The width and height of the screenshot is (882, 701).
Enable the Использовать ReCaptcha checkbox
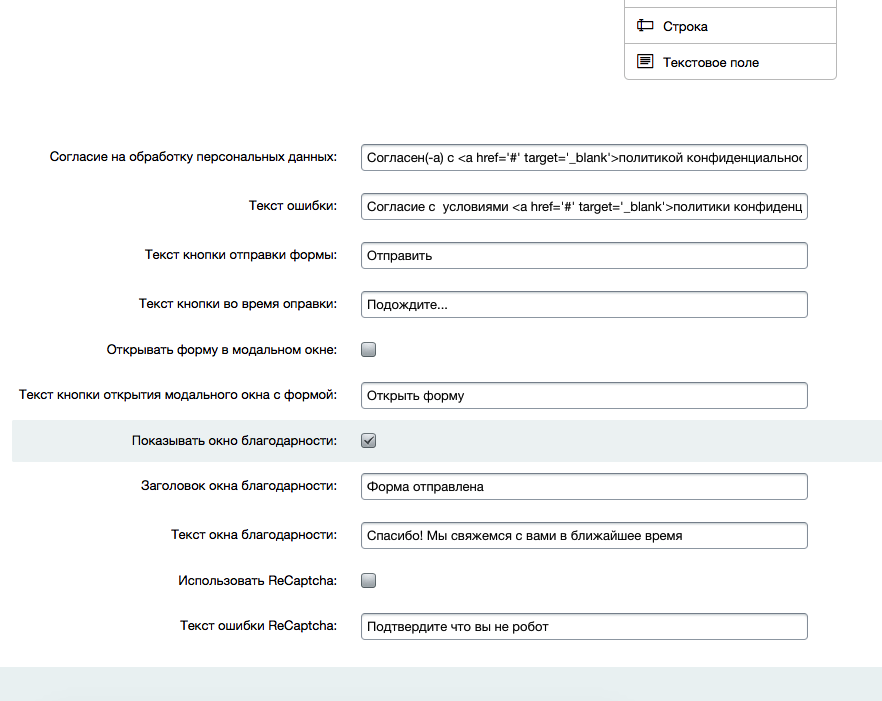click(368, 580)
